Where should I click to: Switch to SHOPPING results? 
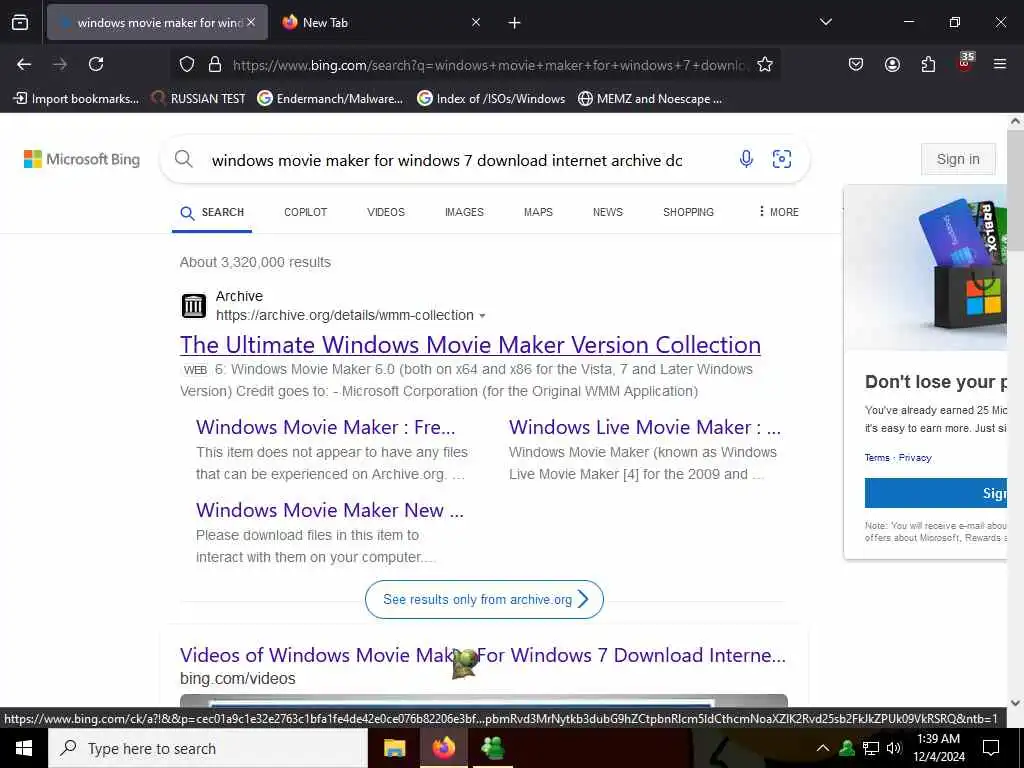click(x=688, y=212)
